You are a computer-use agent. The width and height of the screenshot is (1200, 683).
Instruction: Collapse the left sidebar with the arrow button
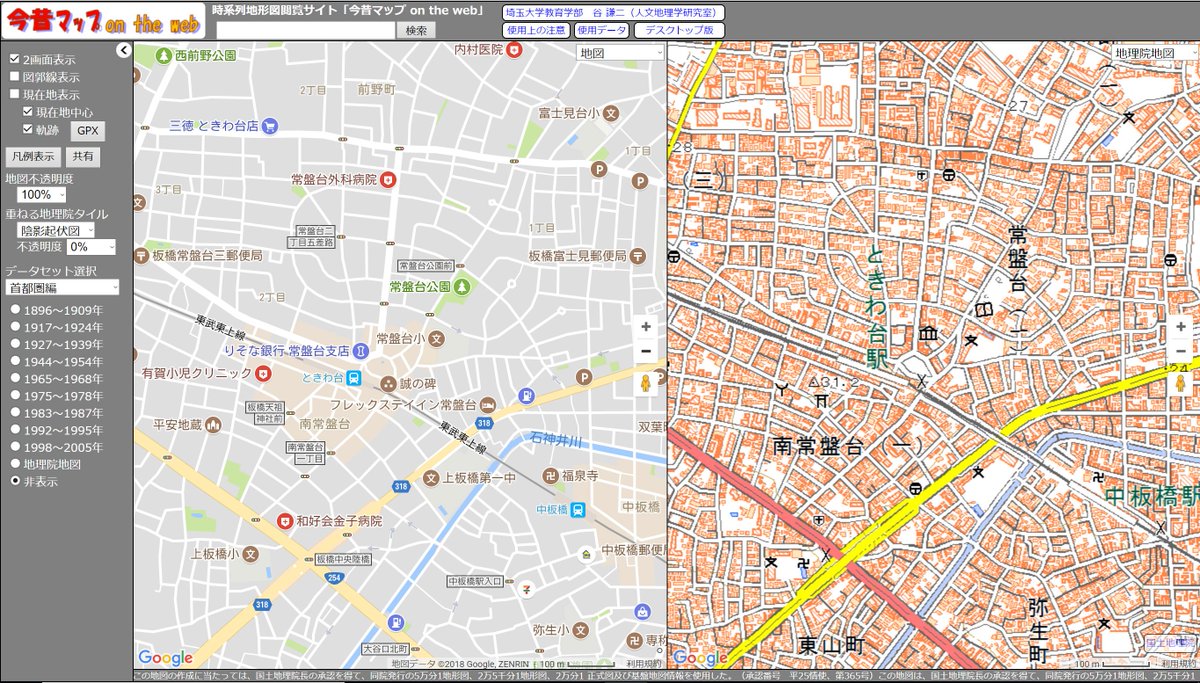(x=124, y=50)
